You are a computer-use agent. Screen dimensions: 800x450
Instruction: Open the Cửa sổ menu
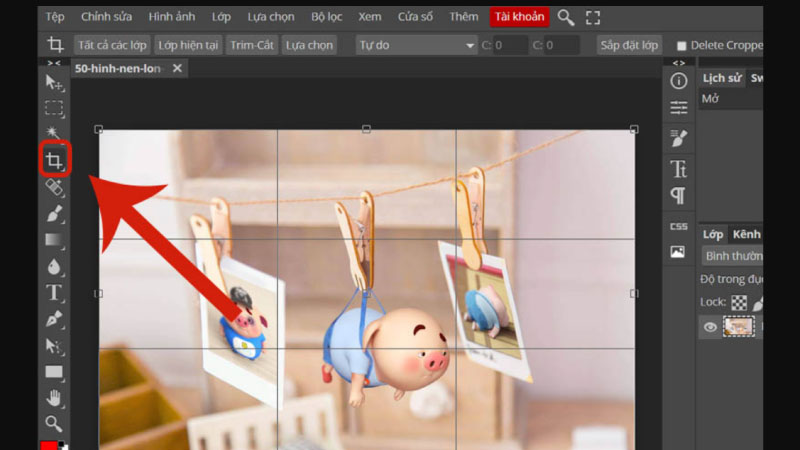click(x=415, y=17)
